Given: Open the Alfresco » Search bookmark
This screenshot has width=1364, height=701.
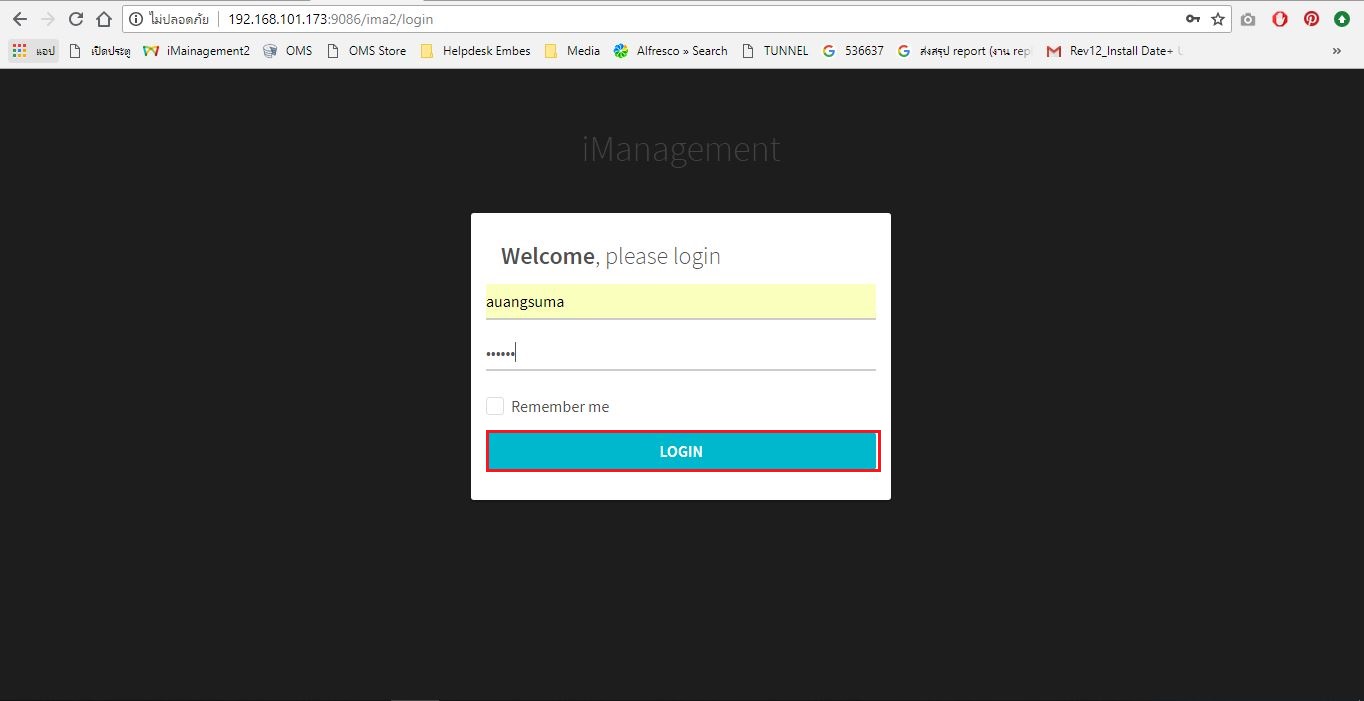Looking at the screenshot, I should pyautogui.click(x=671, y=51).
